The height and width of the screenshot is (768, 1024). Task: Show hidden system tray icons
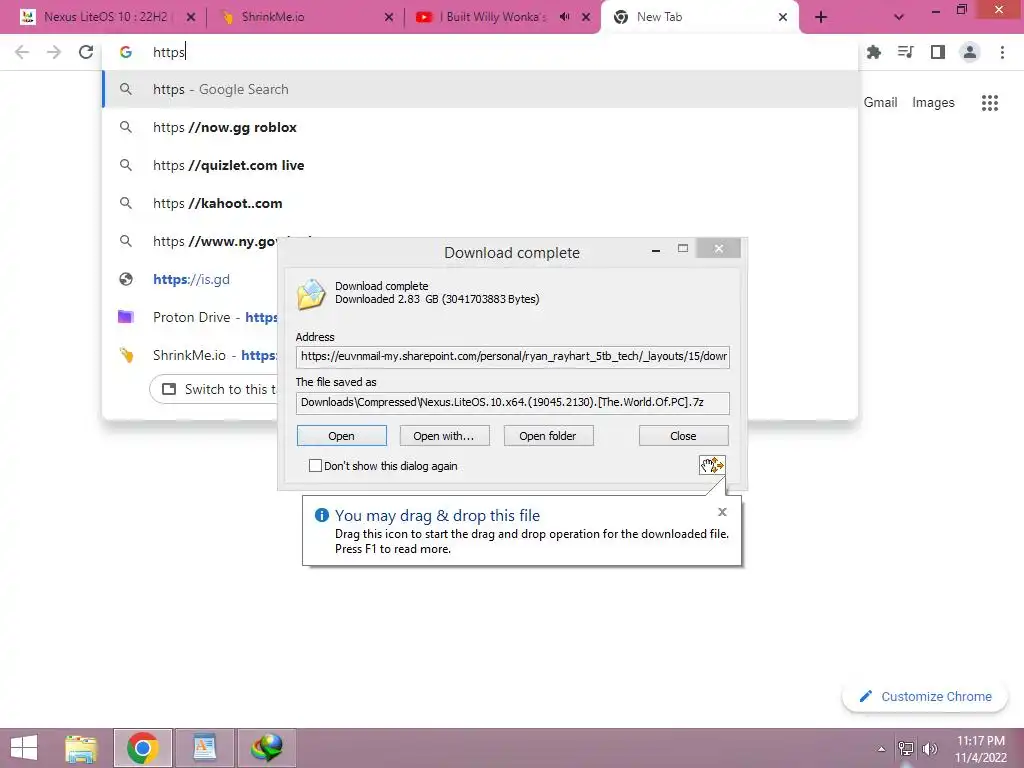pyautogui.click(x=881, y=749)
